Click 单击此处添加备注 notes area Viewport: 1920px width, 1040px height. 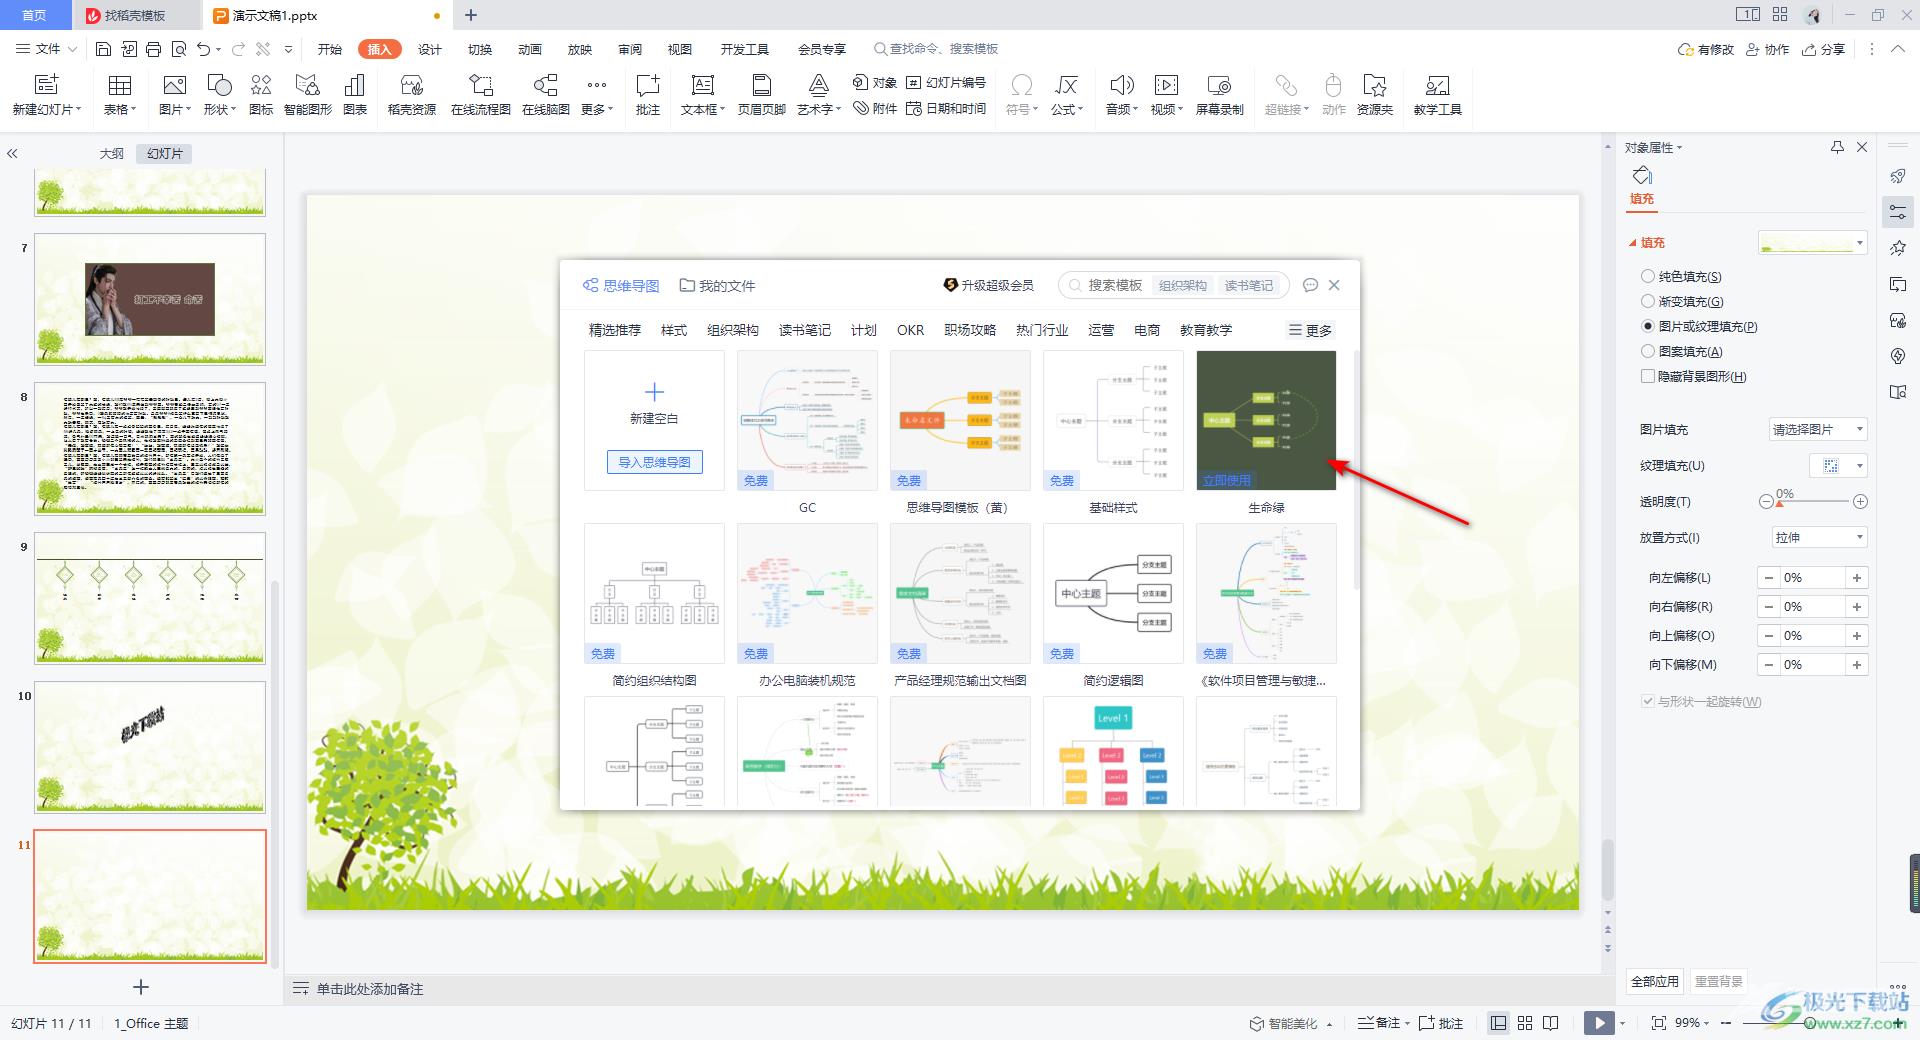point(370,989)
